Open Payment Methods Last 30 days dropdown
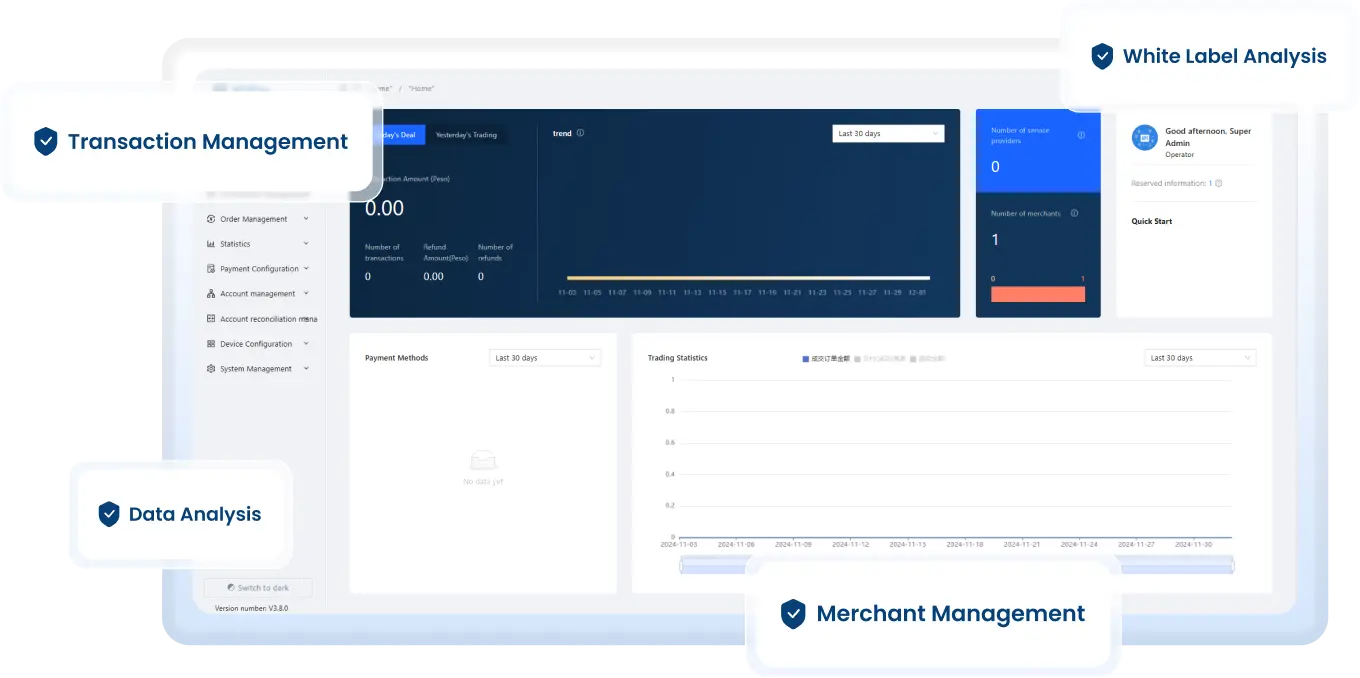The height and width of the screenshot is (678, 1360). pyautogui.click(x=545, y=358)
